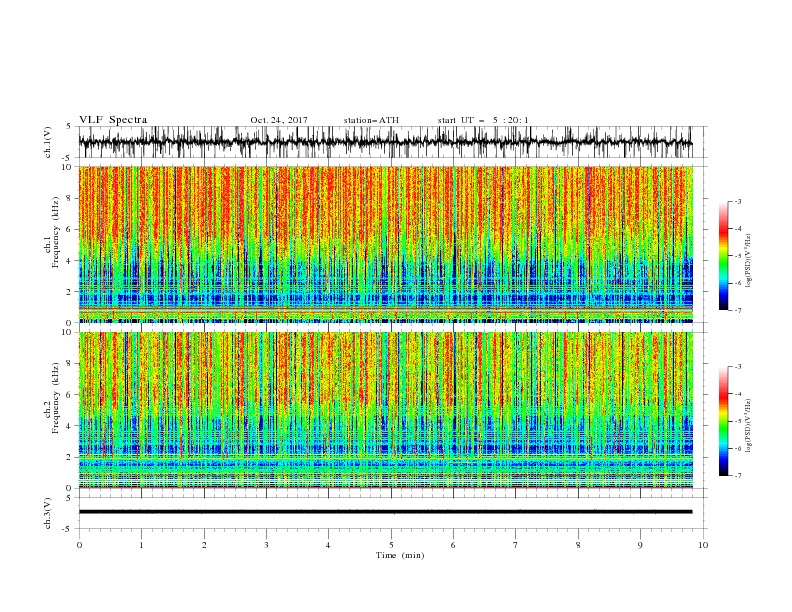Select the date text "Oct. 24, 2017"
The width and height of the screenshot is (792, 612).
point(279,120)
